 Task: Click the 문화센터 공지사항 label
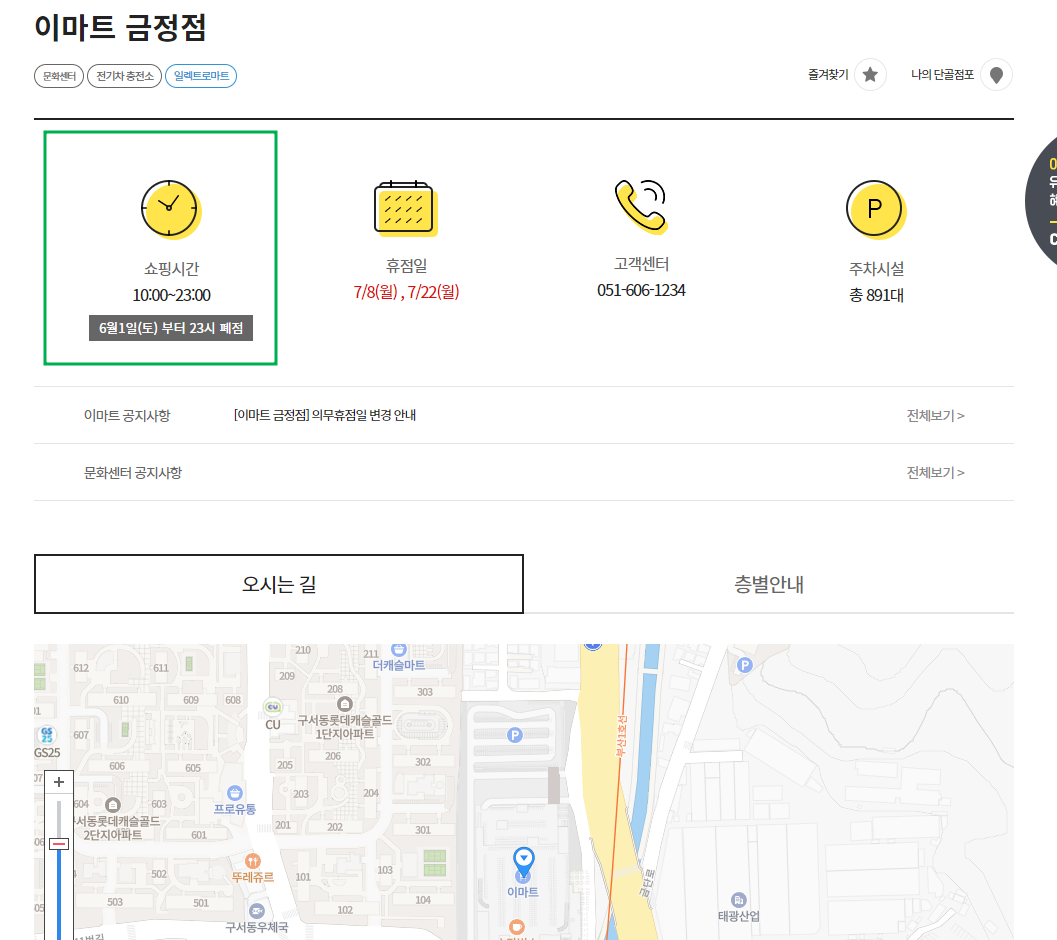coord(133,473)
